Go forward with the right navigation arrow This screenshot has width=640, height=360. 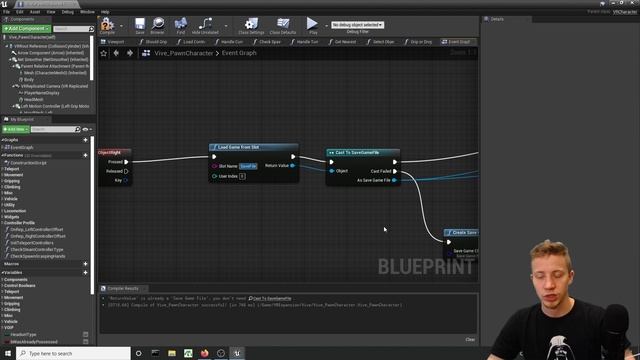pos(129,53)
